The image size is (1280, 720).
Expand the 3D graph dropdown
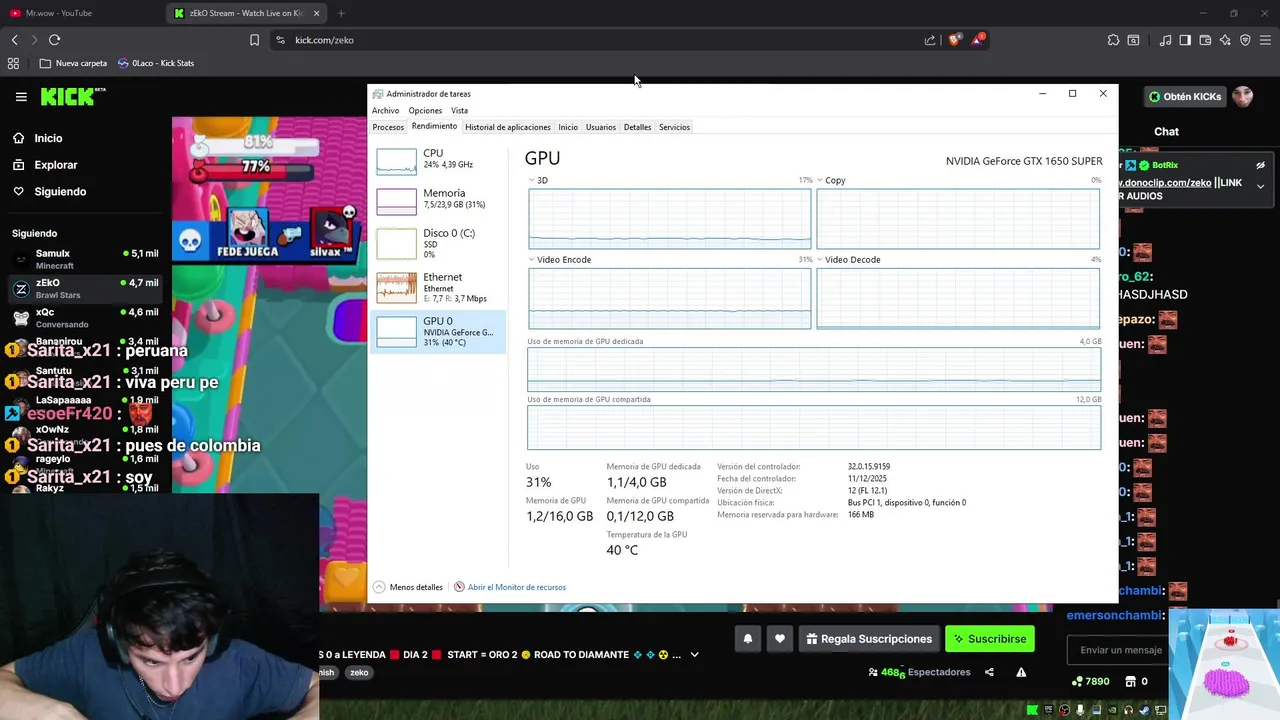tap(532, 181)
